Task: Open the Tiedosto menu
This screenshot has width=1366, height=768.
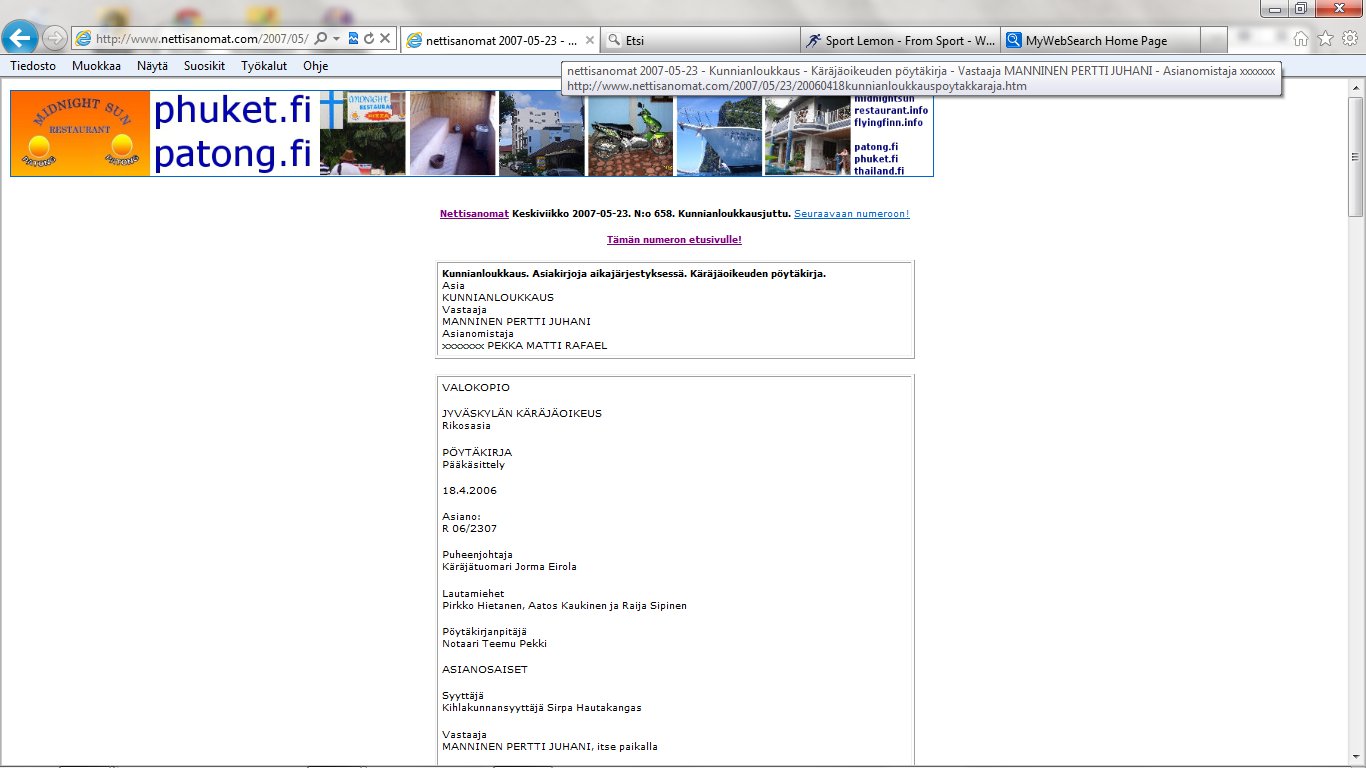Action: coord(33,66)
